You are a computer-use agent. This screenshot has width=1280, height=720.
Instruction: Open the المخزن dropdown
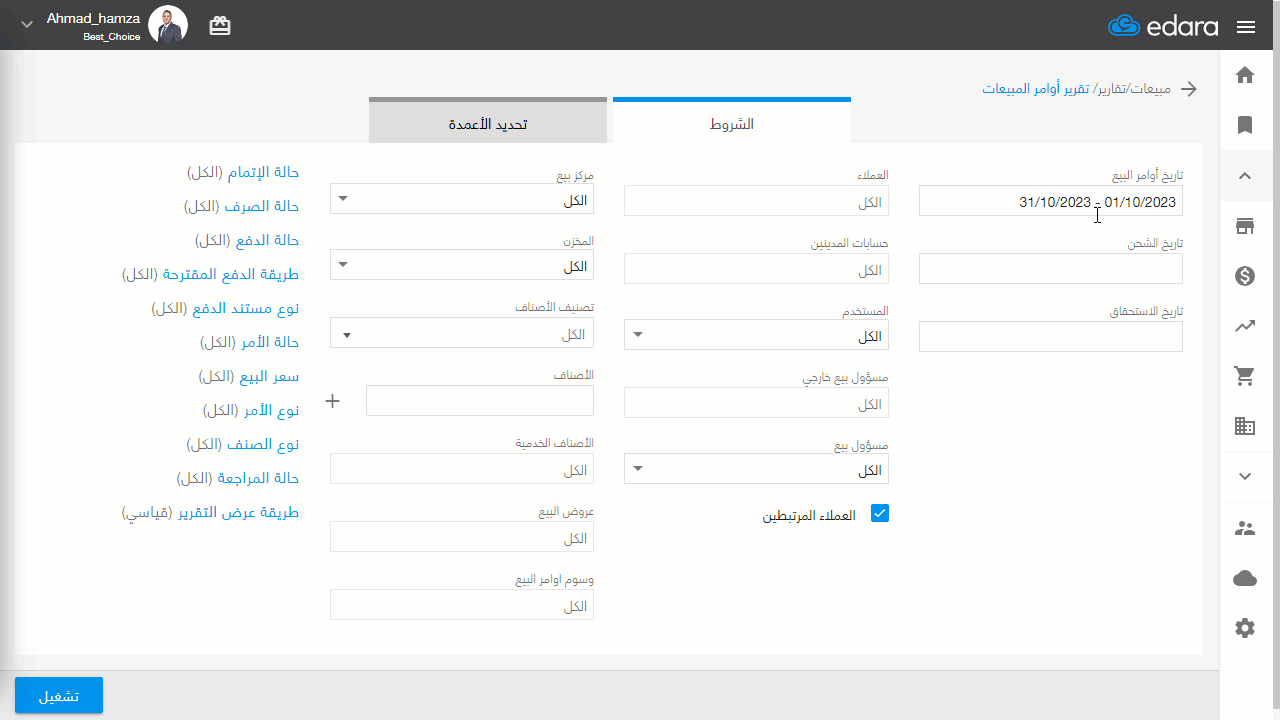coord(462,265)
